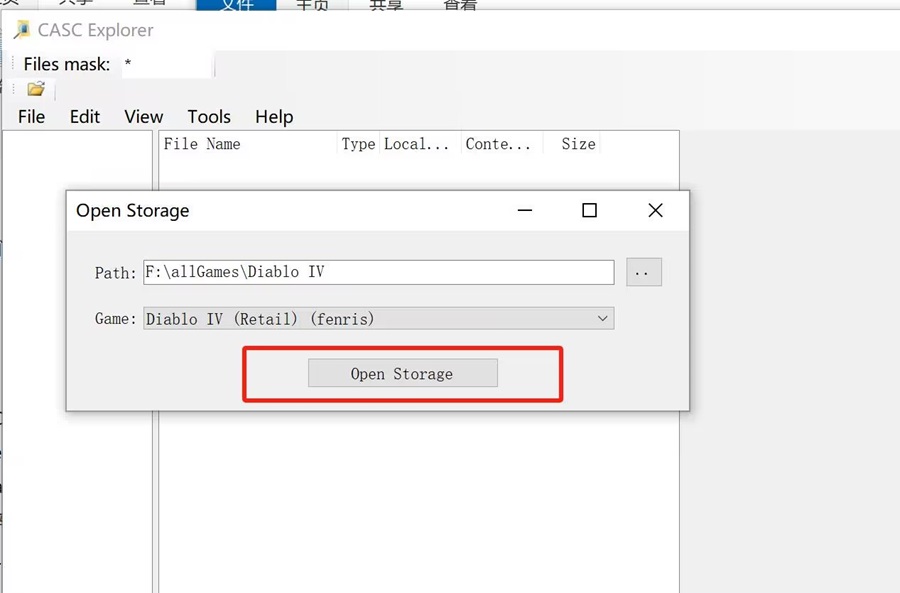The image size is (900, 593).
Task: Maximize the Open Storage dialog
Action: click(589, 211)
